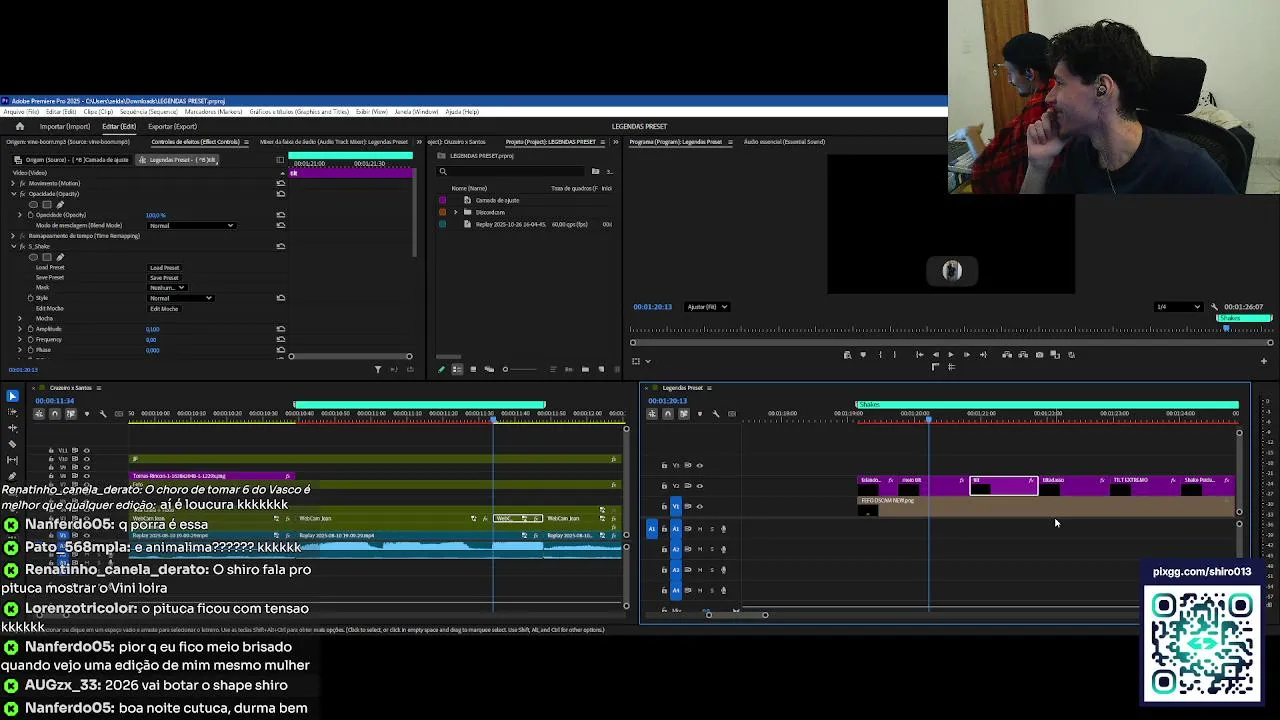
Task: Open the Marcadores (Markers) menu
Action: [x=214, y=111]
